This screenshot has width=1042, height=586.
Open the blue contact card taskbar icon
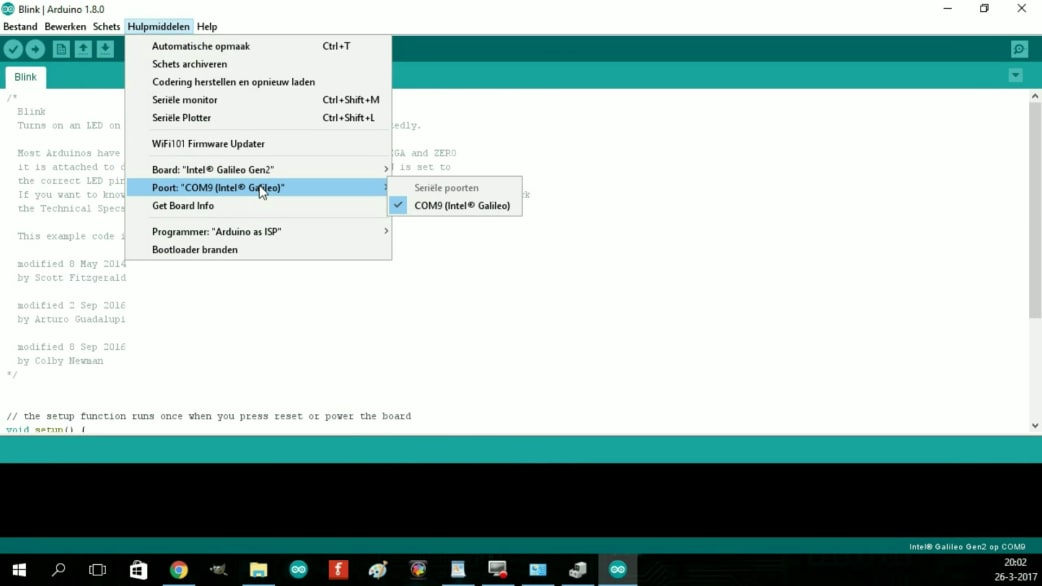point(538,569)
